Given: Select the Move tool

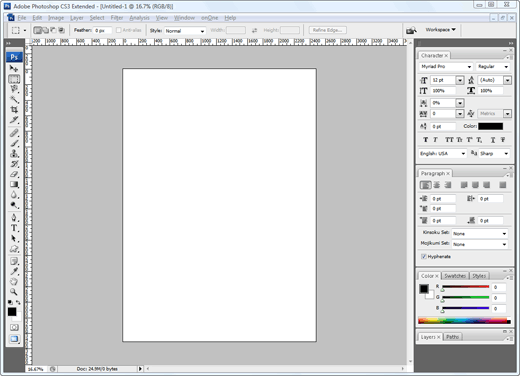Looking at the screenshot, I should tap(14, 69).
